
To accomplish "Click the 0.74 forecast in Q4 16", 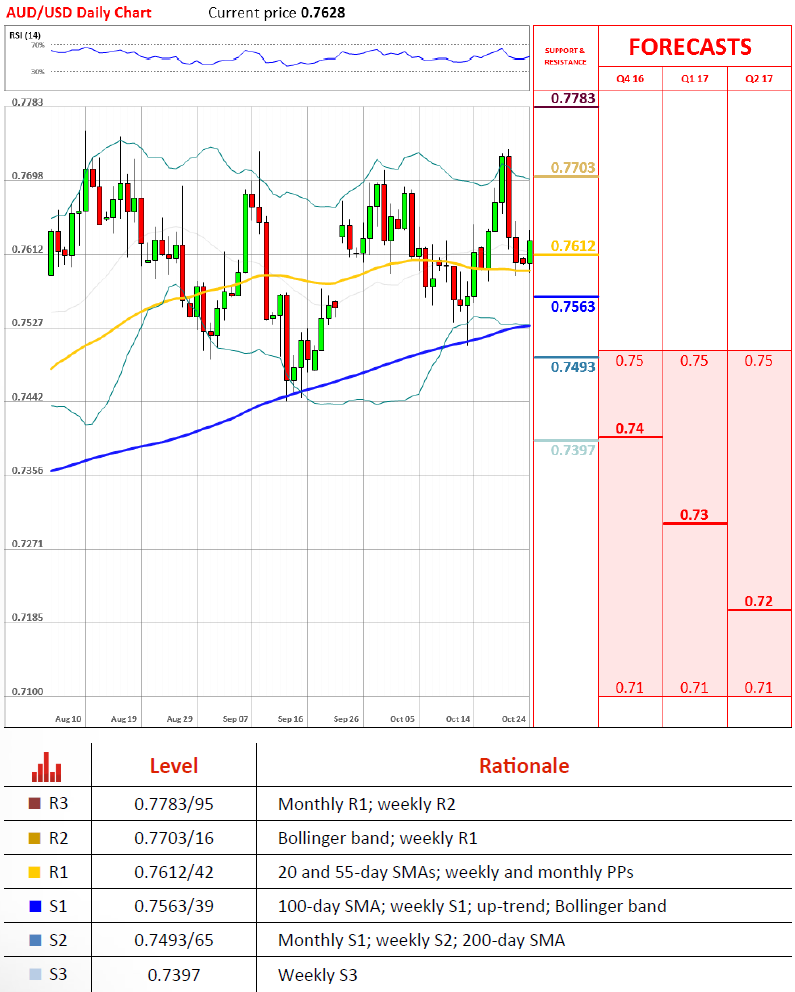I will tap(630, 428).
